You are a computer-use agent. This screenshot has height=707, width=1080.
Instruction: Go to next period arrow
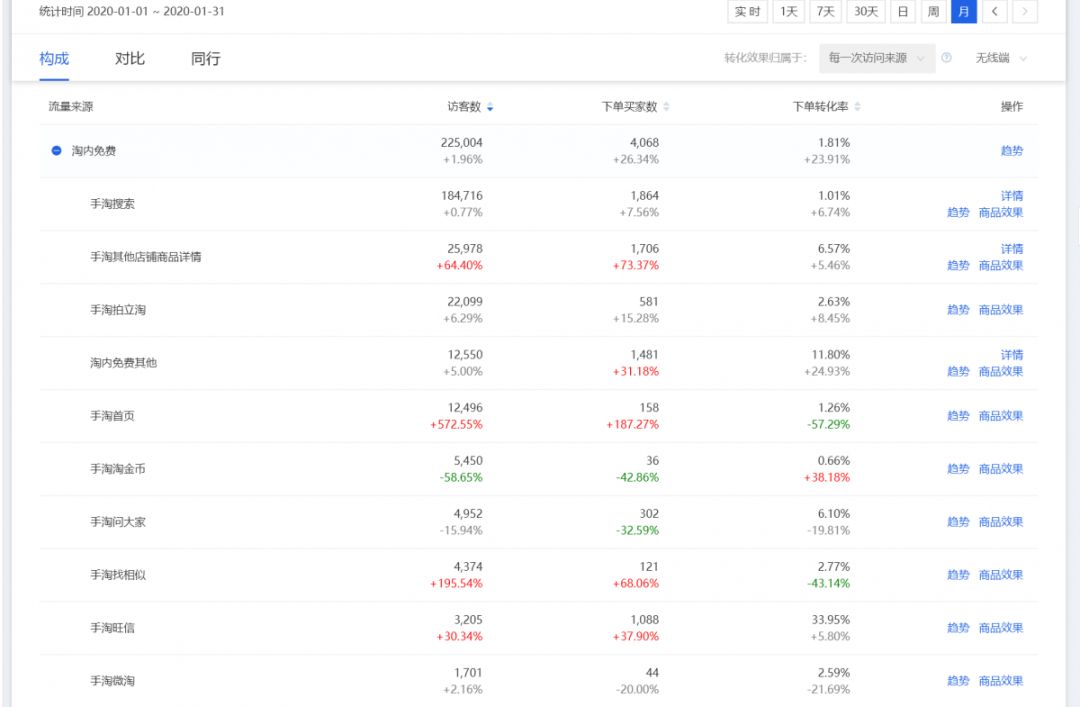pos(1025,12)
